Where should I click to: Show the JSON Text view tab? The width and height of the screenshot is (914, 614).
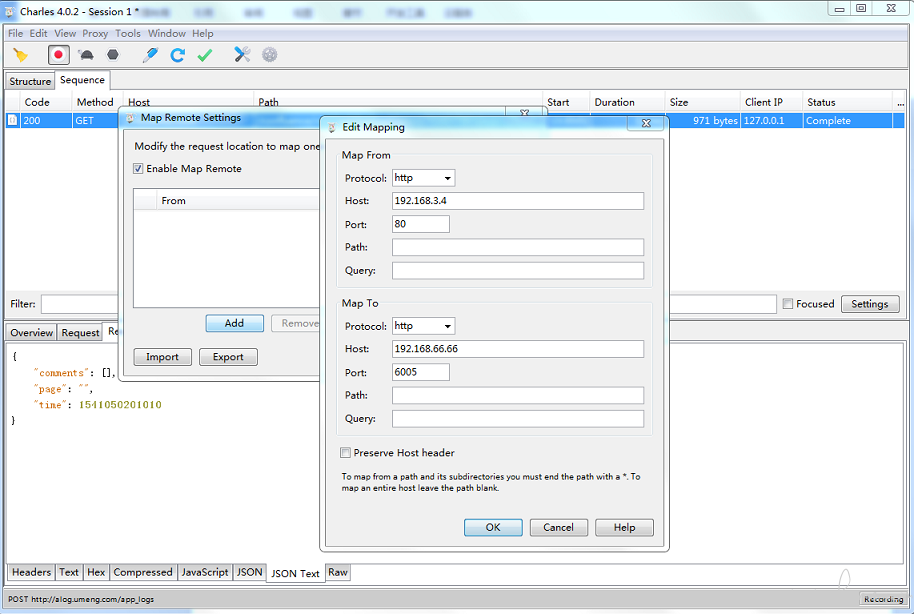click(295, 573)
